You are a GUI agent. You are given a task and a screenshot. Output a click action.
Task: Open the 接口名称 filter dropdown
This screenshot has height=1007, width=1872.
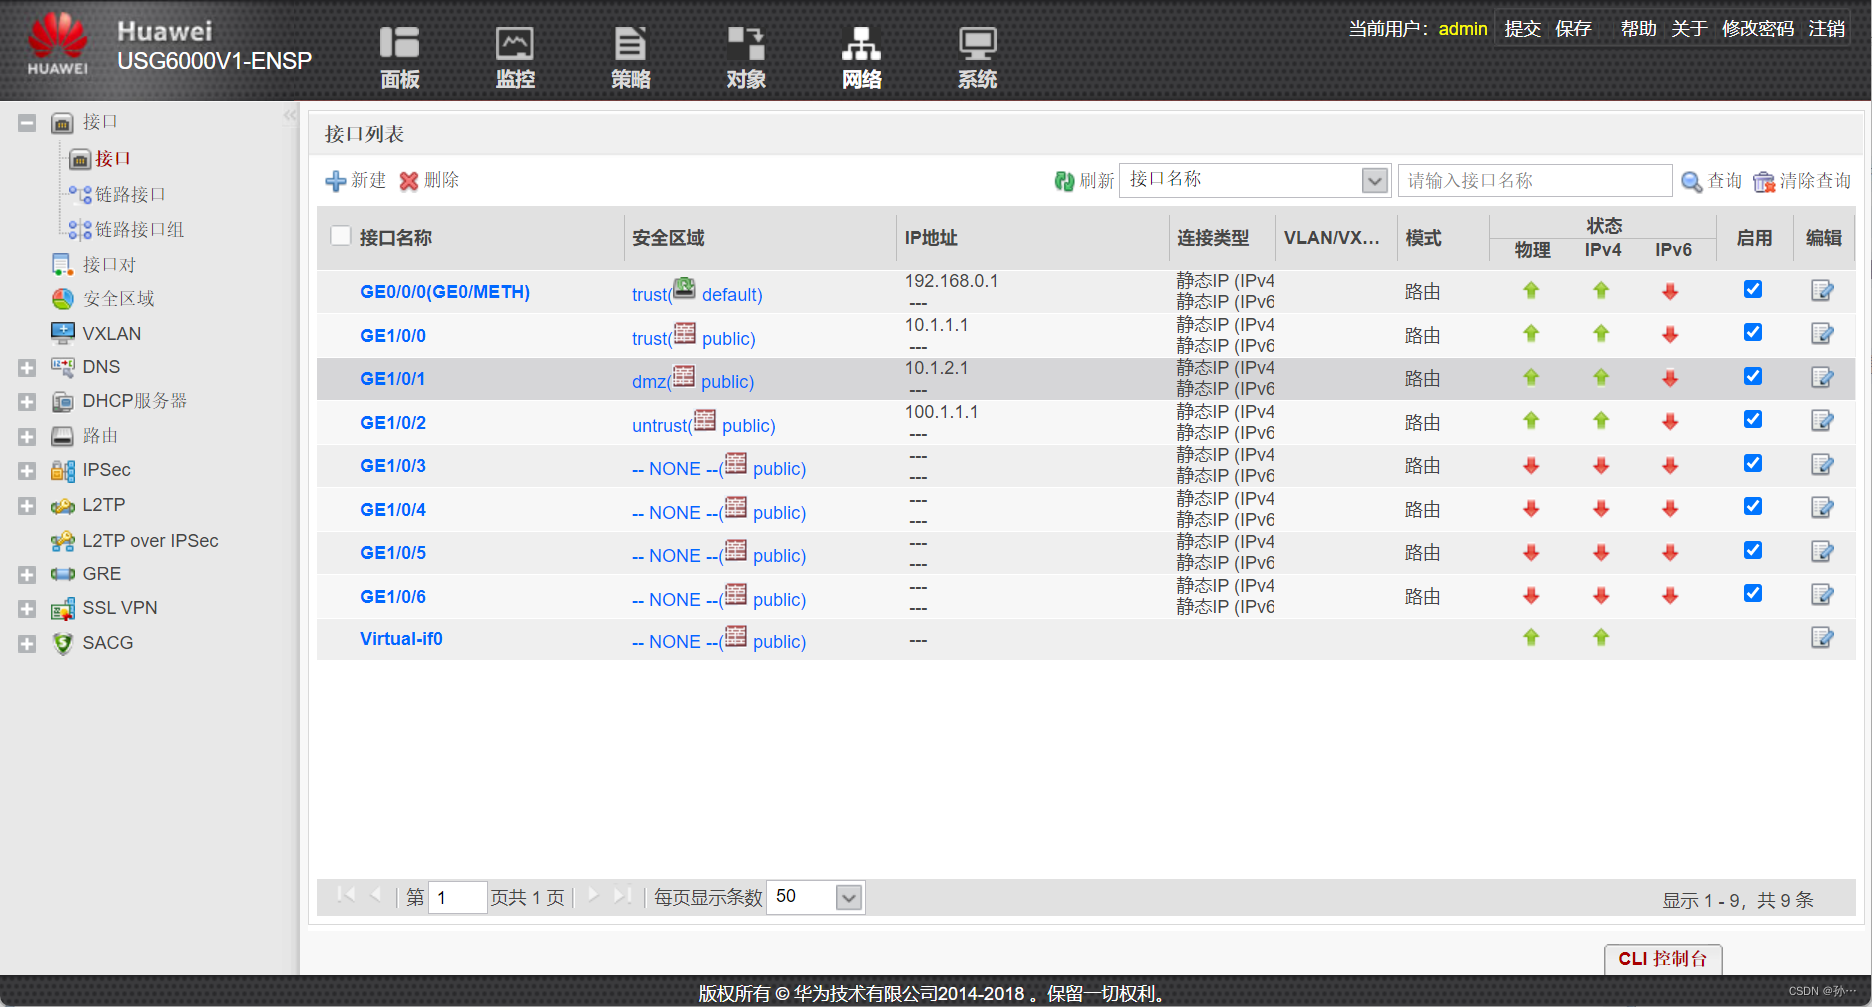tap(1376, 180)
